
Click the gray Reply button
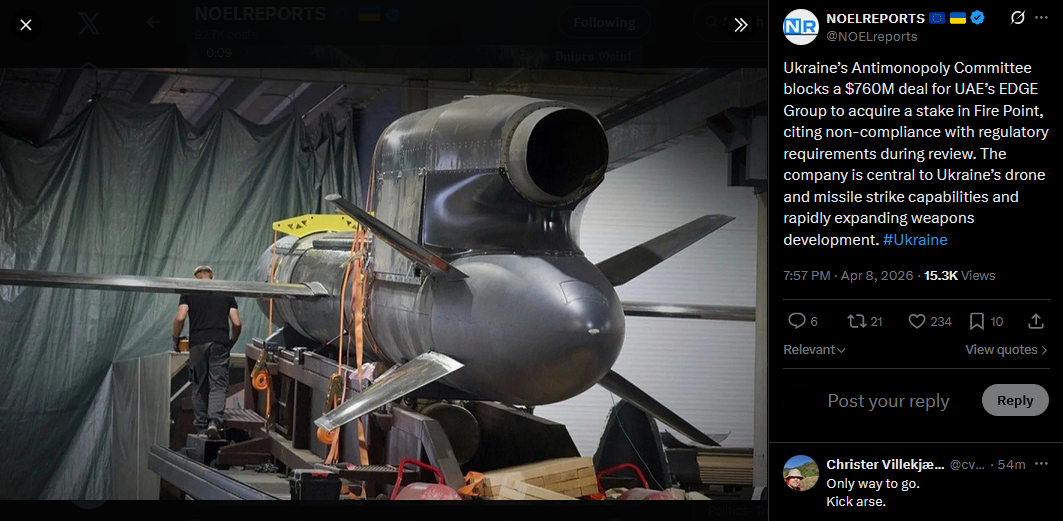1015,400
